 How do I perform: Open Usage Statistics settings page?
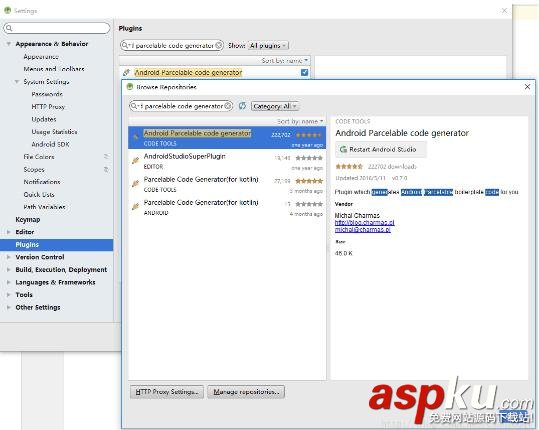pyautogui.click(x=54, y=132)
